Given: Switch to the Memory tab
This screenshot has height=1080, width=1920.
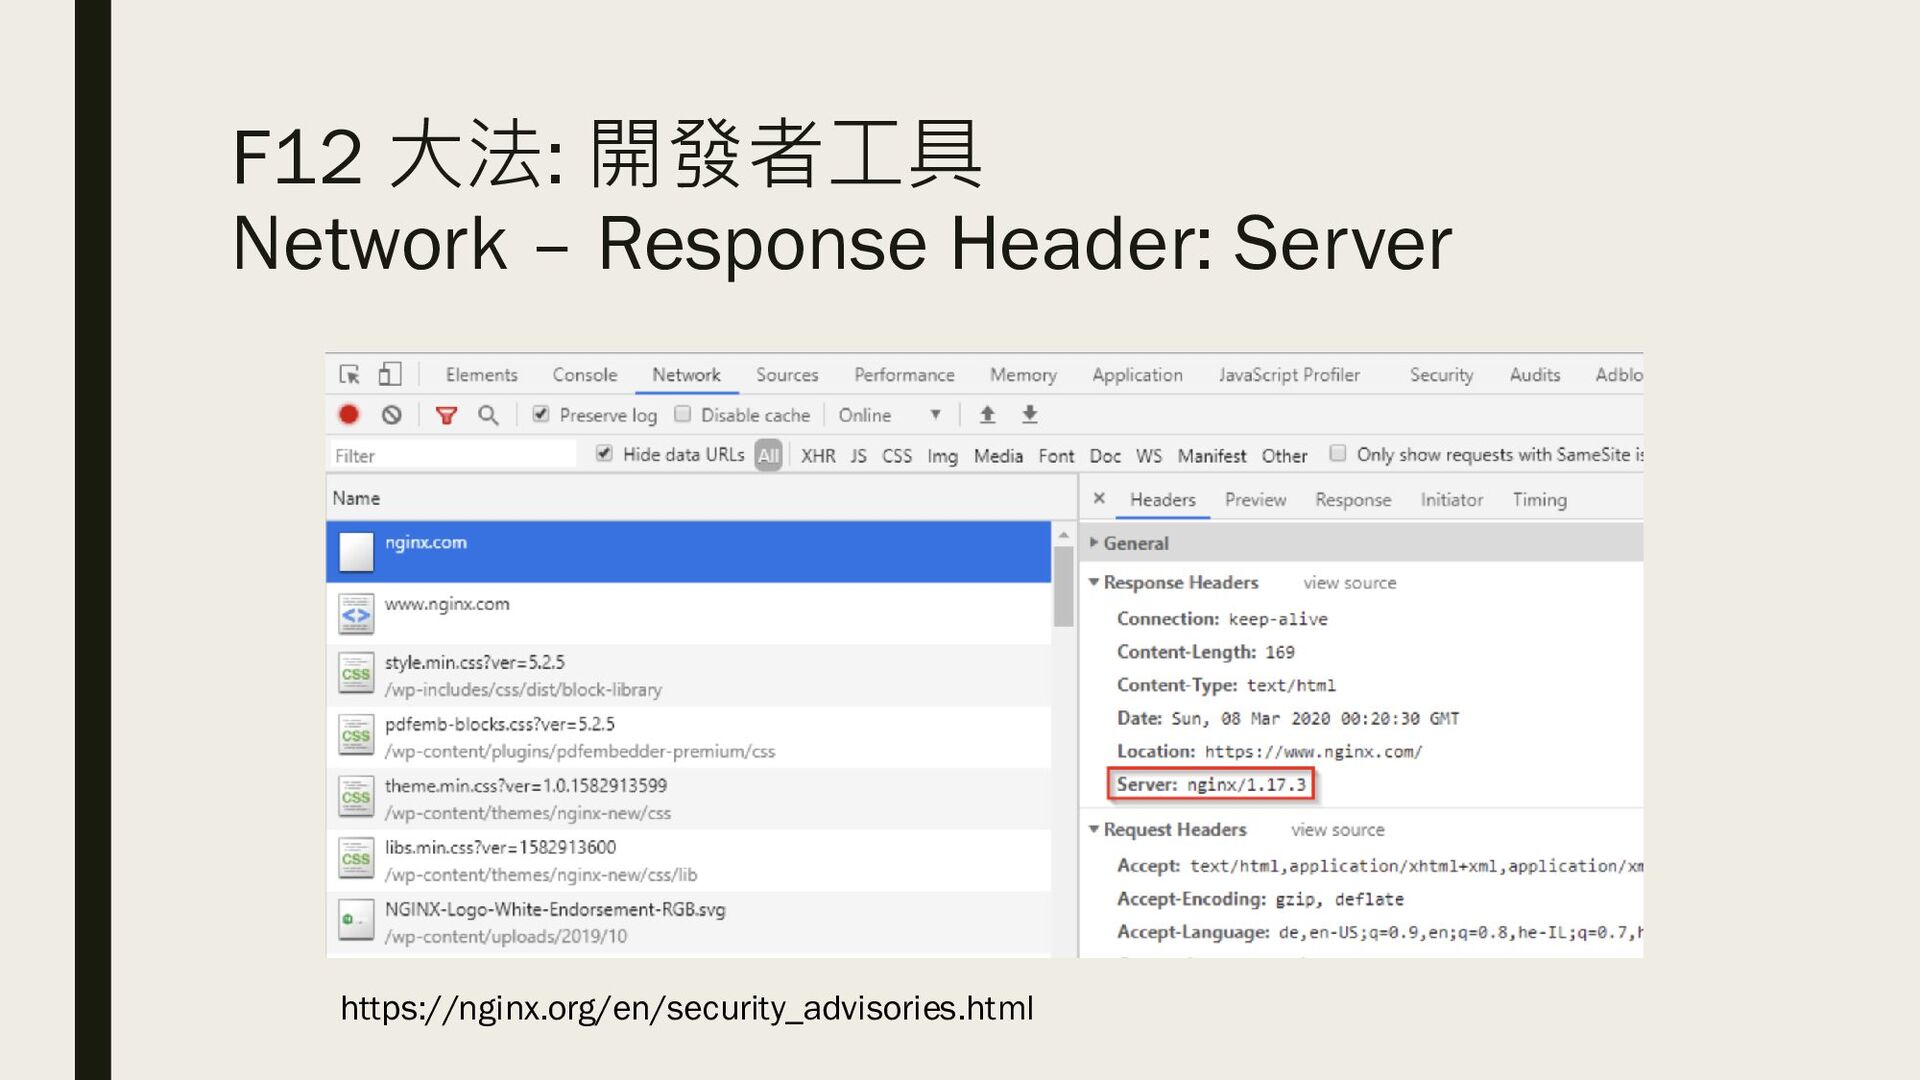Looking at the screenshot, I should pos(1023,375).
